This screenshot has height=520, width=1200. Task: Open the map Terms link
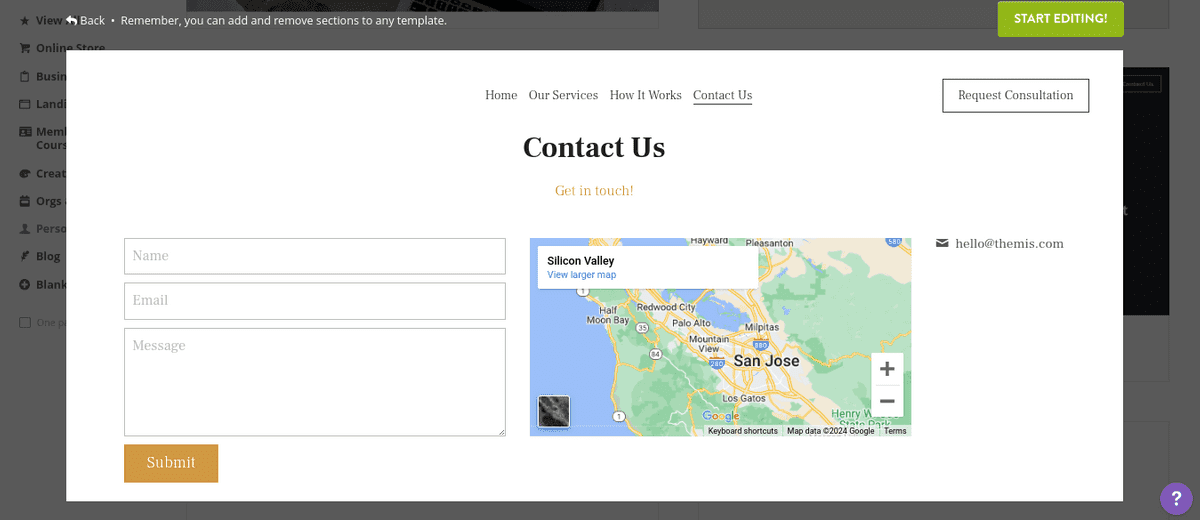895,431
